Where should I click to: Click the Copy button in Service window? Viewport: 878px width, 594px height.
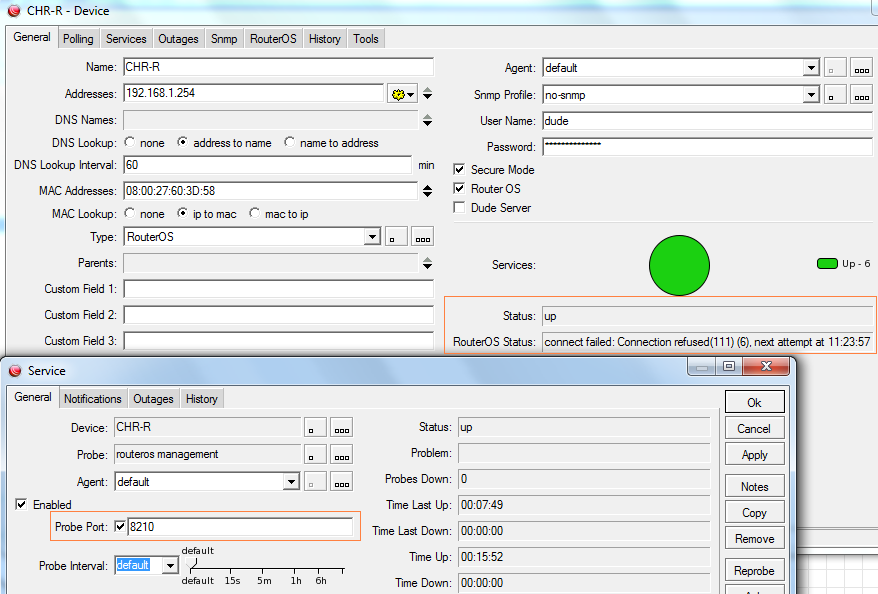(754, 513)
